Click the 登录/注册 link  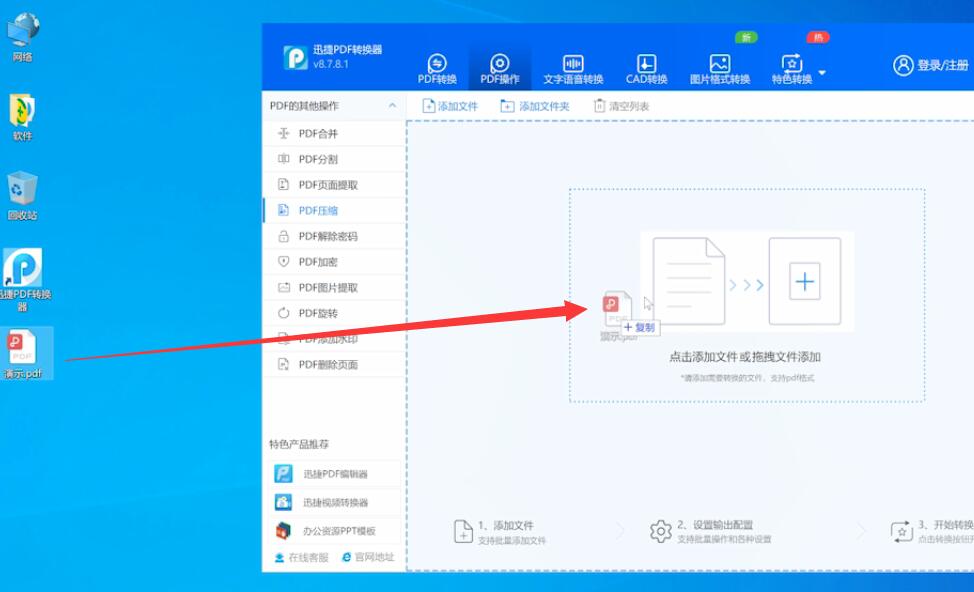pos(943,65)
